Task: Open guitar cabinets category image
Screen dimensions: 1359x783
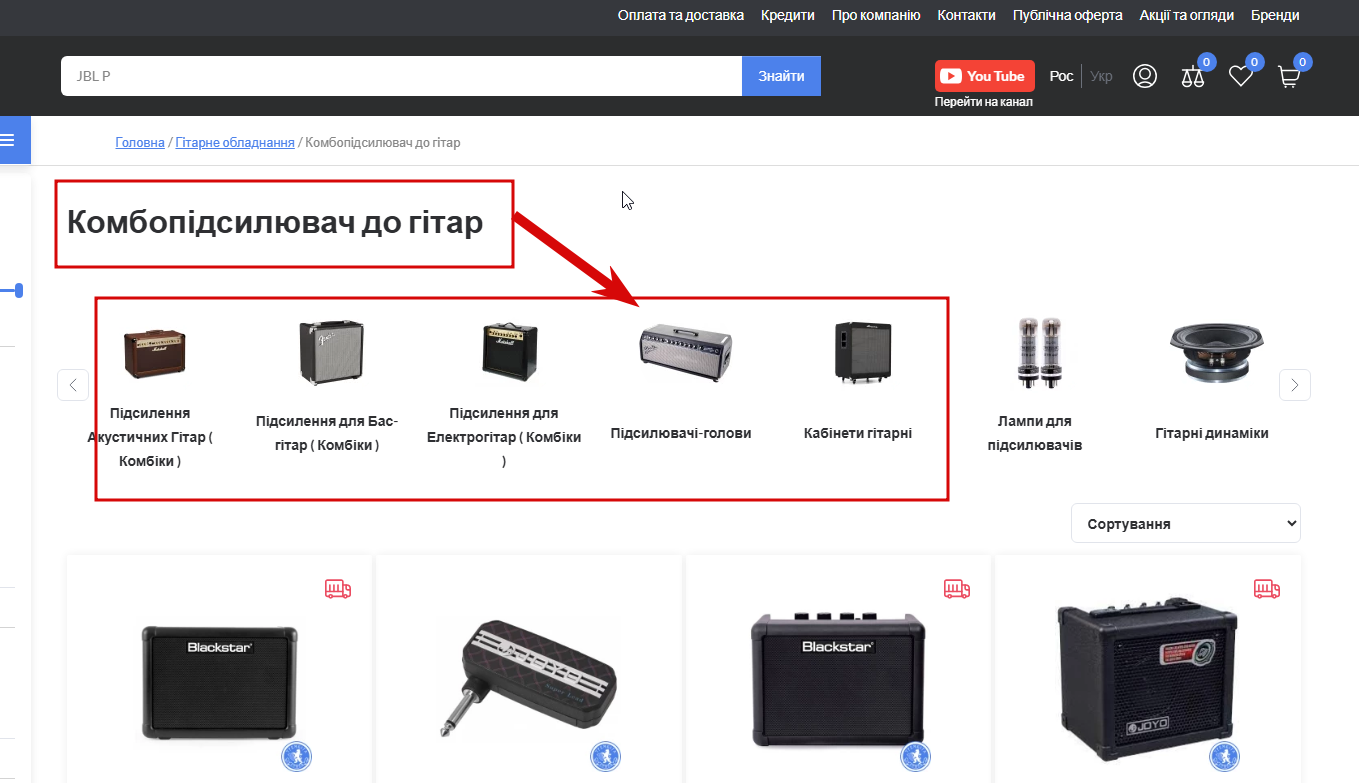Action: coord(862,352)
